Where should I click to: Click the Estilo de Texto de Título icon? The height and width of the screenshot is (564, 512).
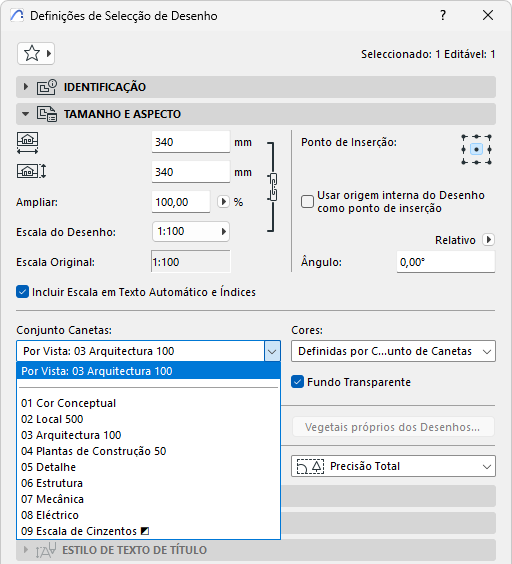[x=46, y=550]
